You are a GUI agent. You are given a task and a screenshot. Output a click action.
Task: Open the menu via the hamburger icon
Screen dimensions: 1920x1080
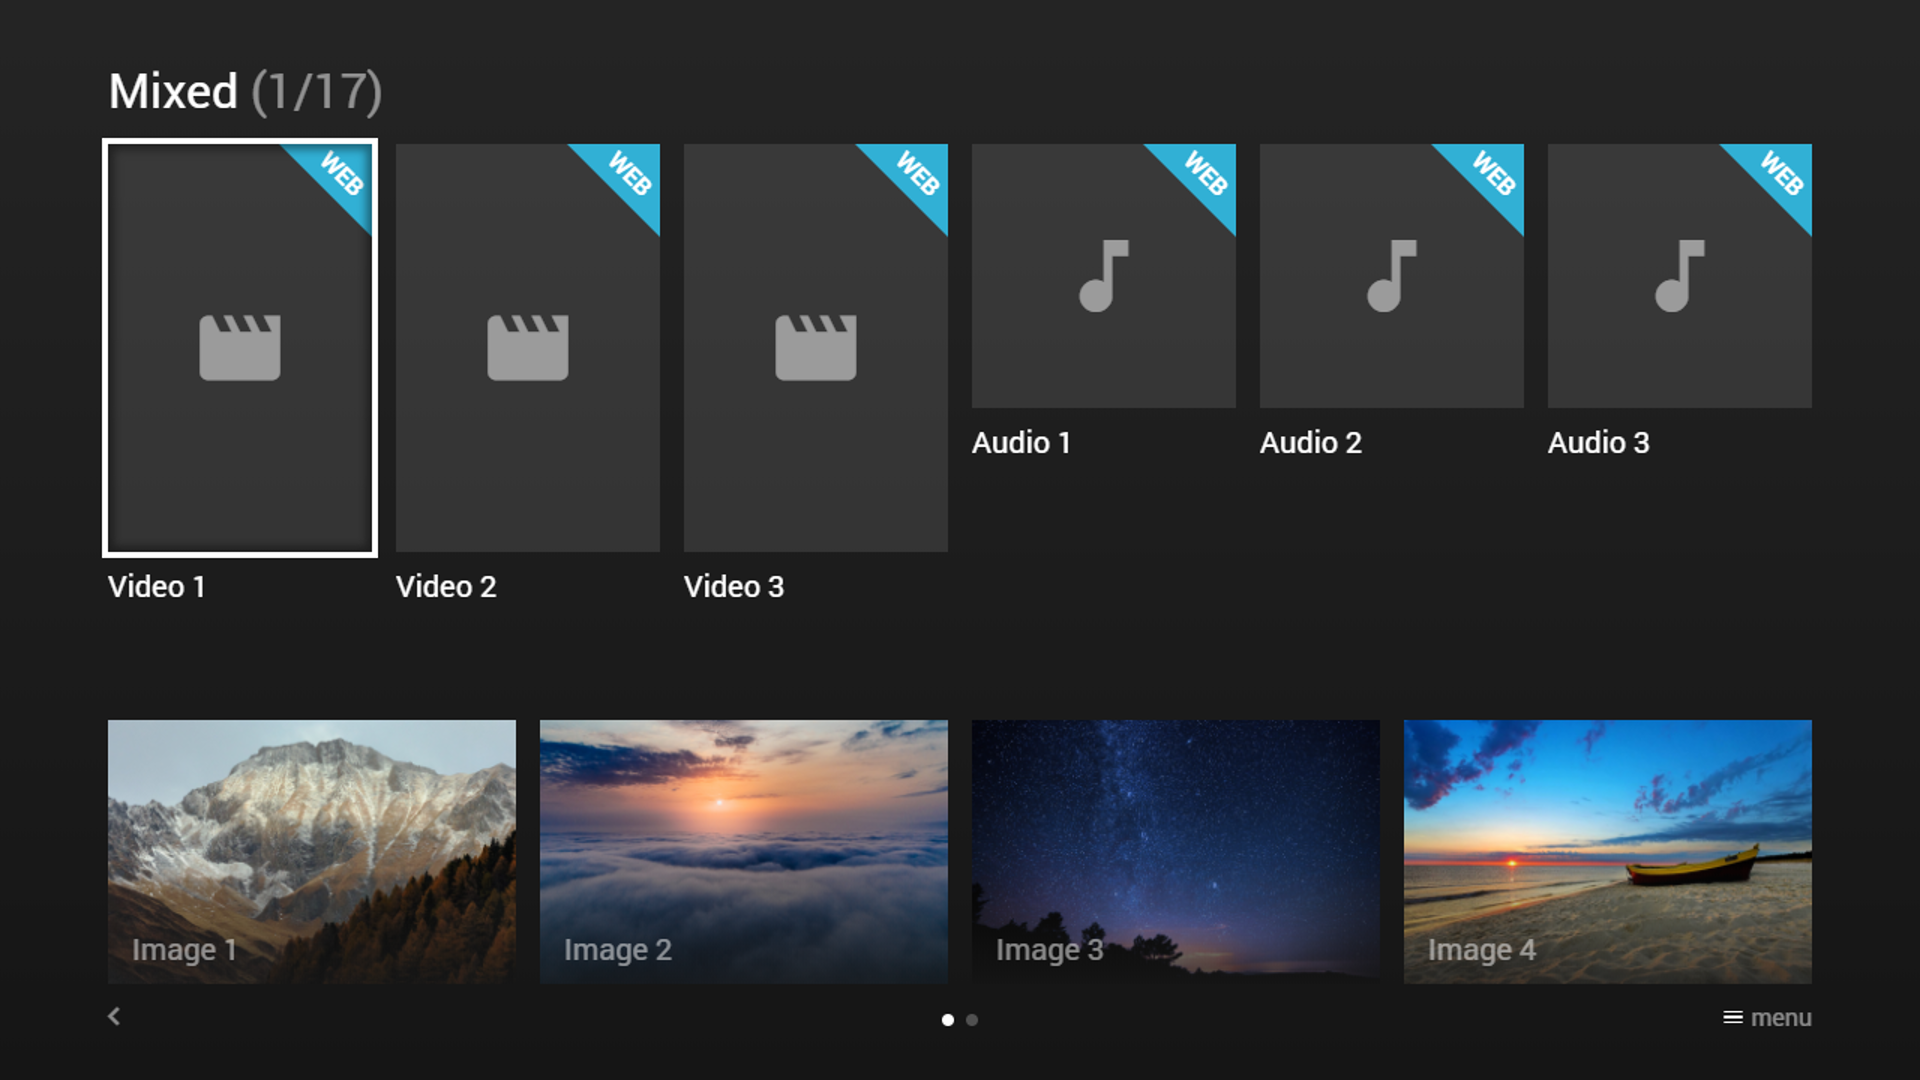tap(1732, 1017)
